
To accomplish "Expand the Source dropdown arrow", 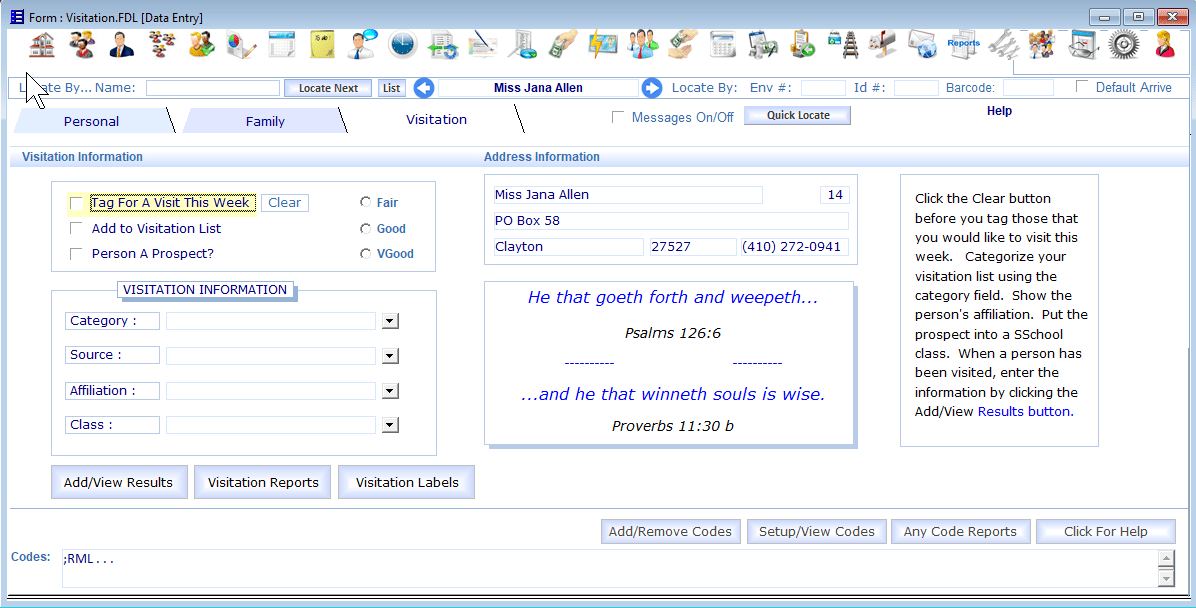I will coord(390,355).
